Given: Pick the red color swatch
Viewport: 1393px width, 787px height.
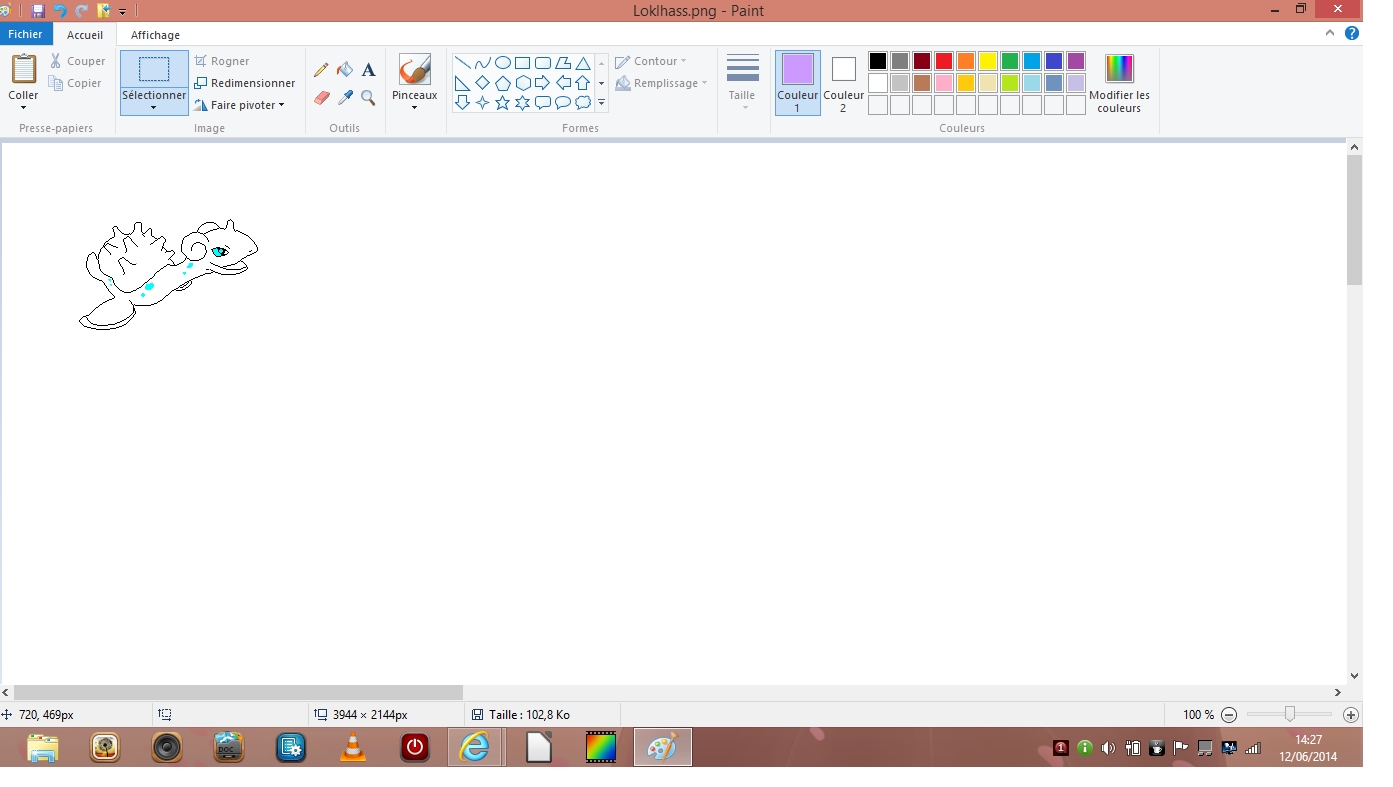Looking at the screenshot, I should 944,61.
